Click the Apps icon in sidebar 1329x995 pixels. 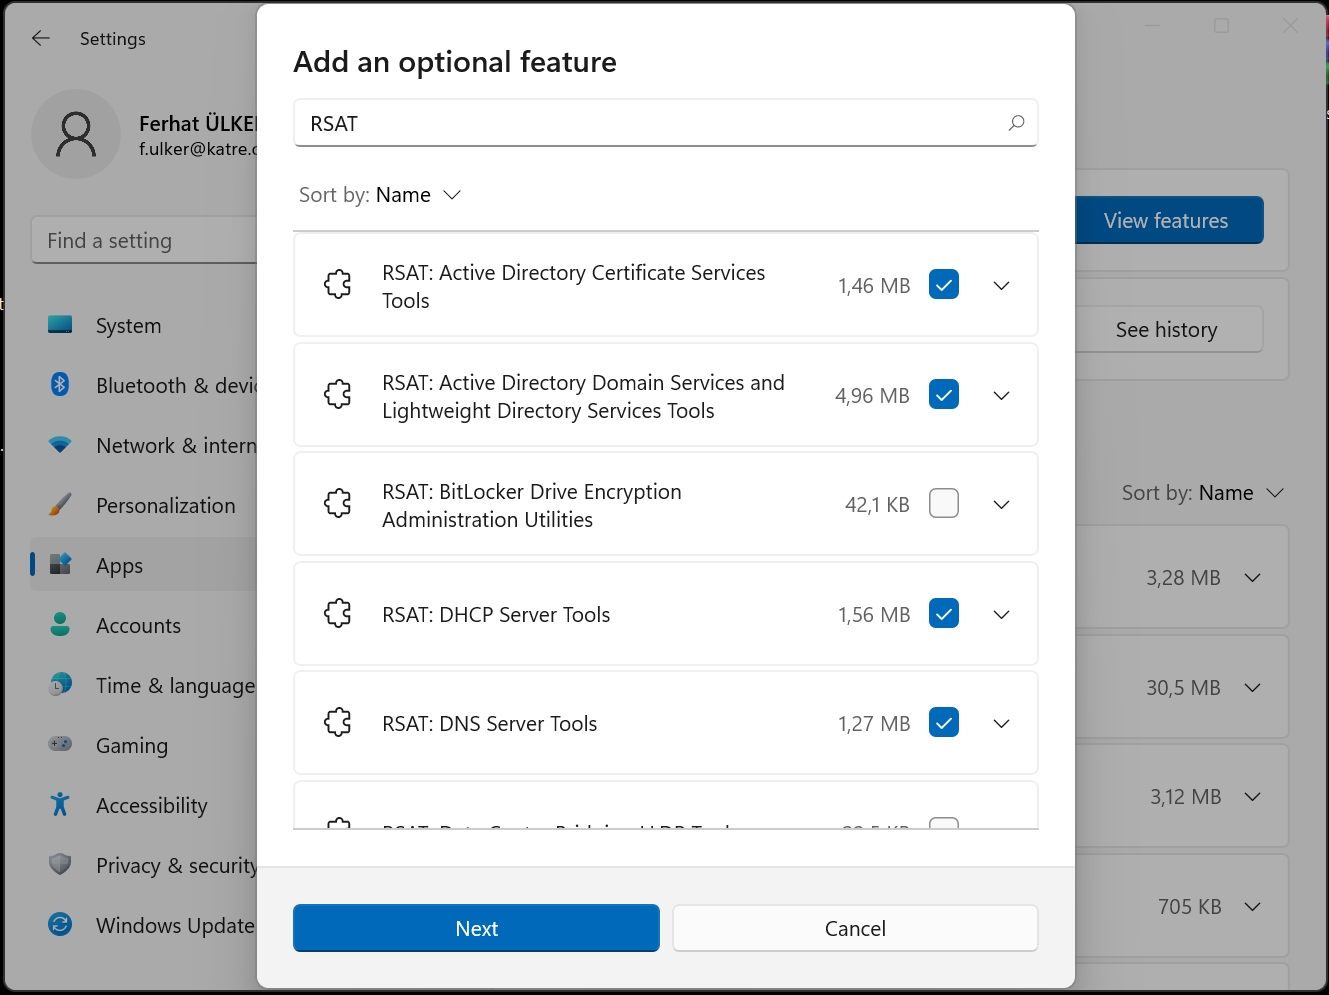pos(60,564)
